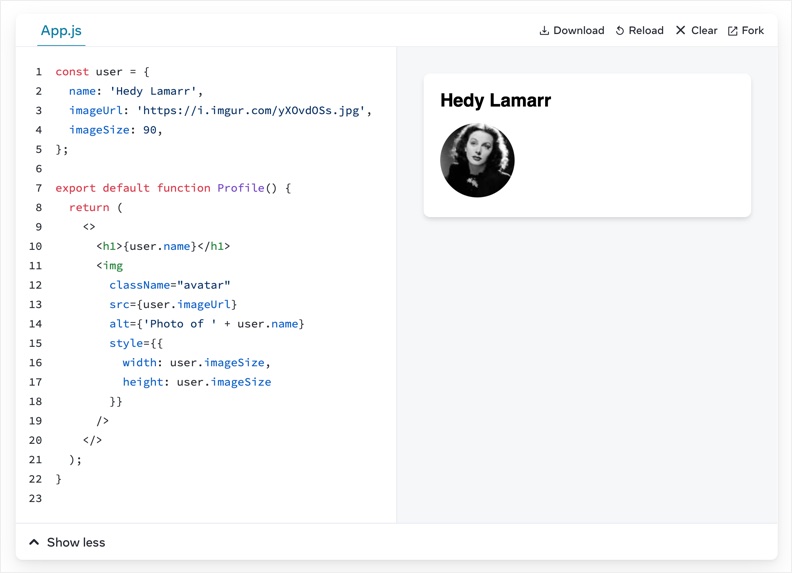The width and height of the screenshot is (792, 573).
Task: Click the 'src={user.imageUrl}' code line
Action: pyautogui.click(x=173, y=304)
